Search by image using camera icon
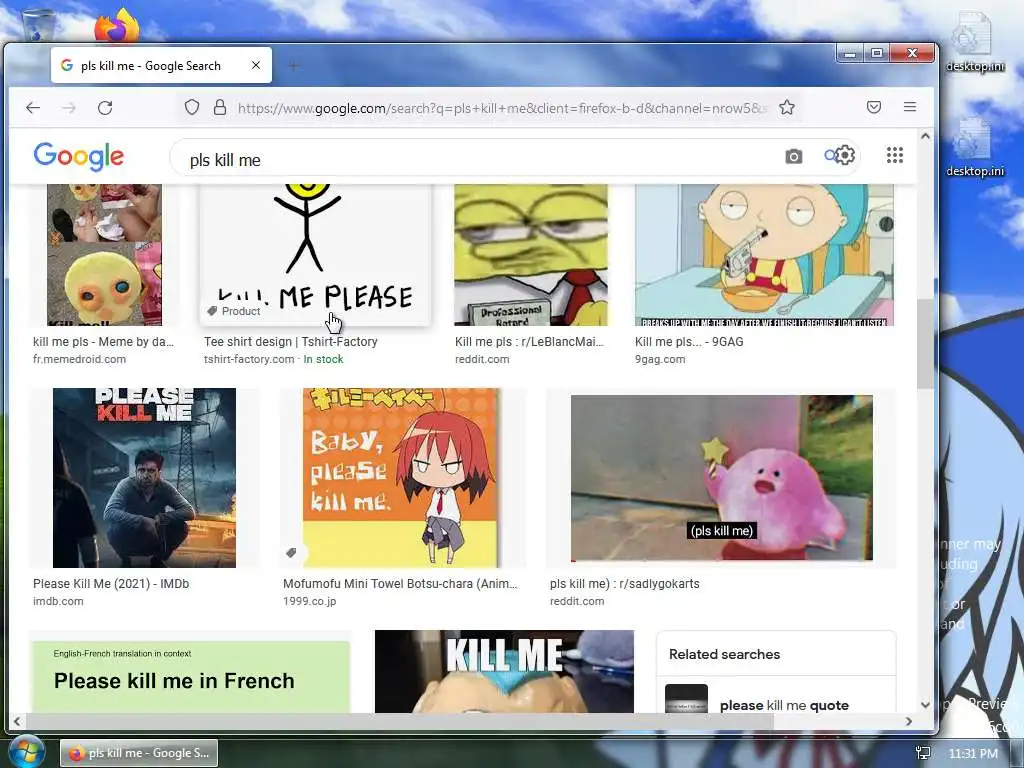Image resolution: width=1024 pixels, height=768 pixels. click(x=793, y=157)
